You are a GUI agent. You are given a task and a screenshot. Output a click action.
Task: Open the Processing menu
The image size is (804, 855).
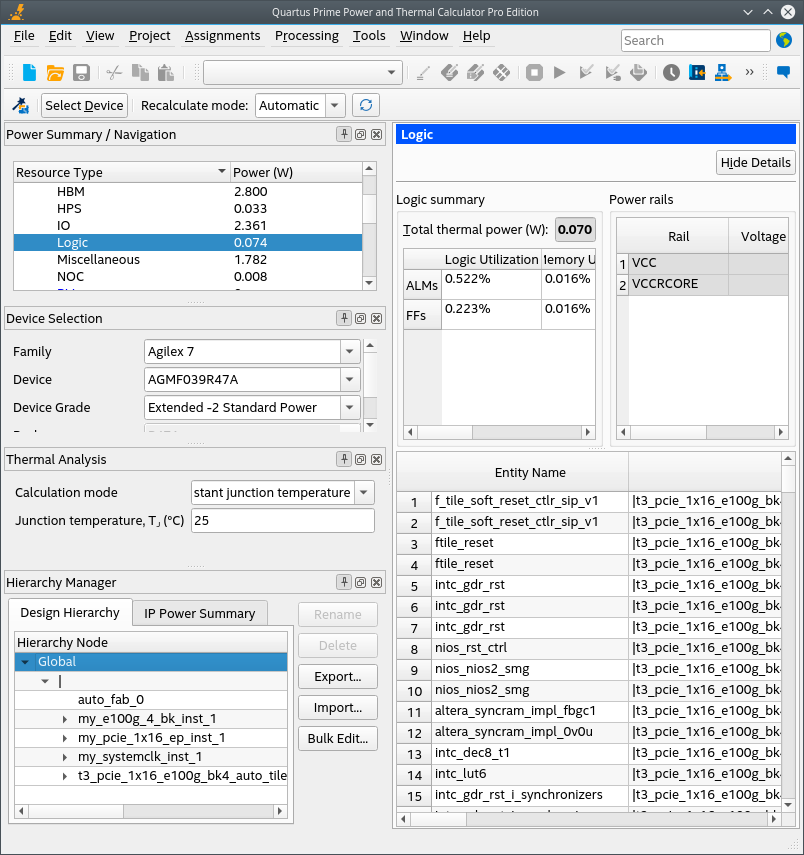(306, 36)
